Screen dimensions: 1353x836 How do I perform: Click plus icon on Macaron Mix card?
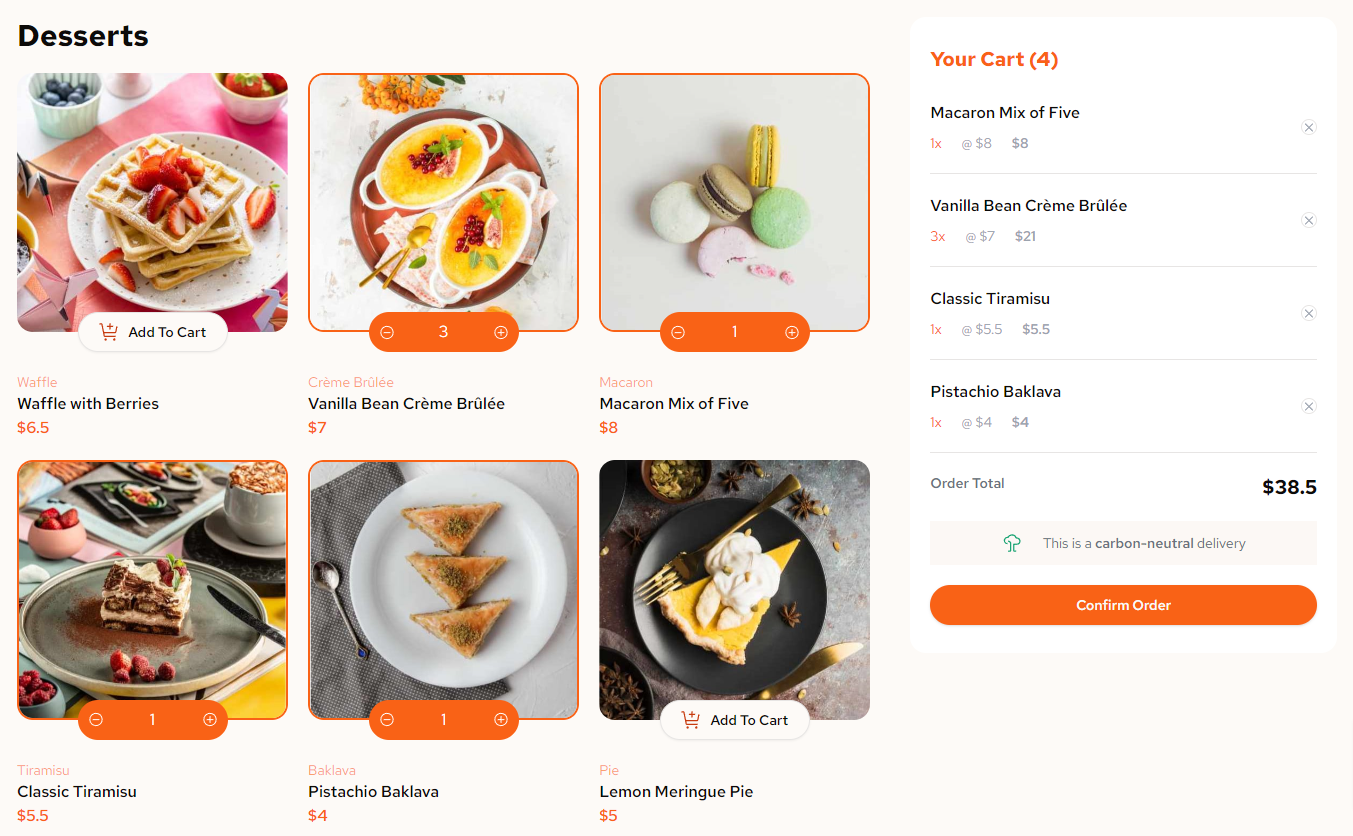792,333
